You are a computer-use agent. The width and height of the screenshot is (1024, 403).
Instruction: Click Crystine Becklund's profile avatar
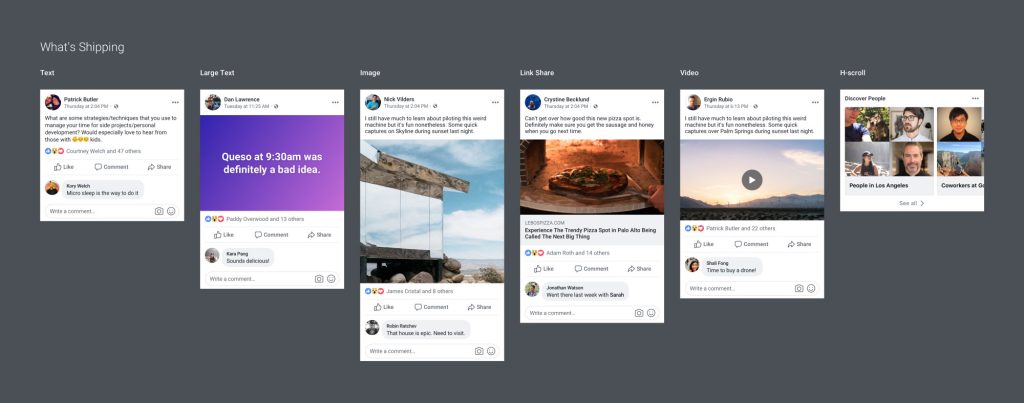click(533, 102)
